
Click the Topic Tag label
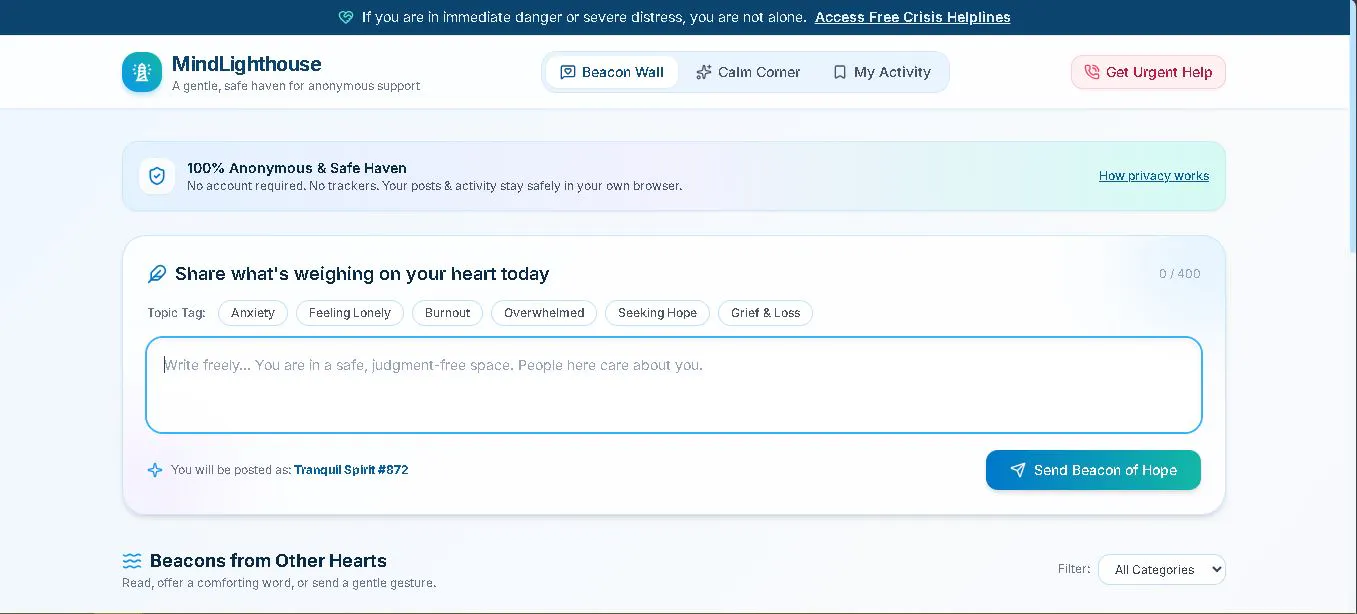(176, 313)
